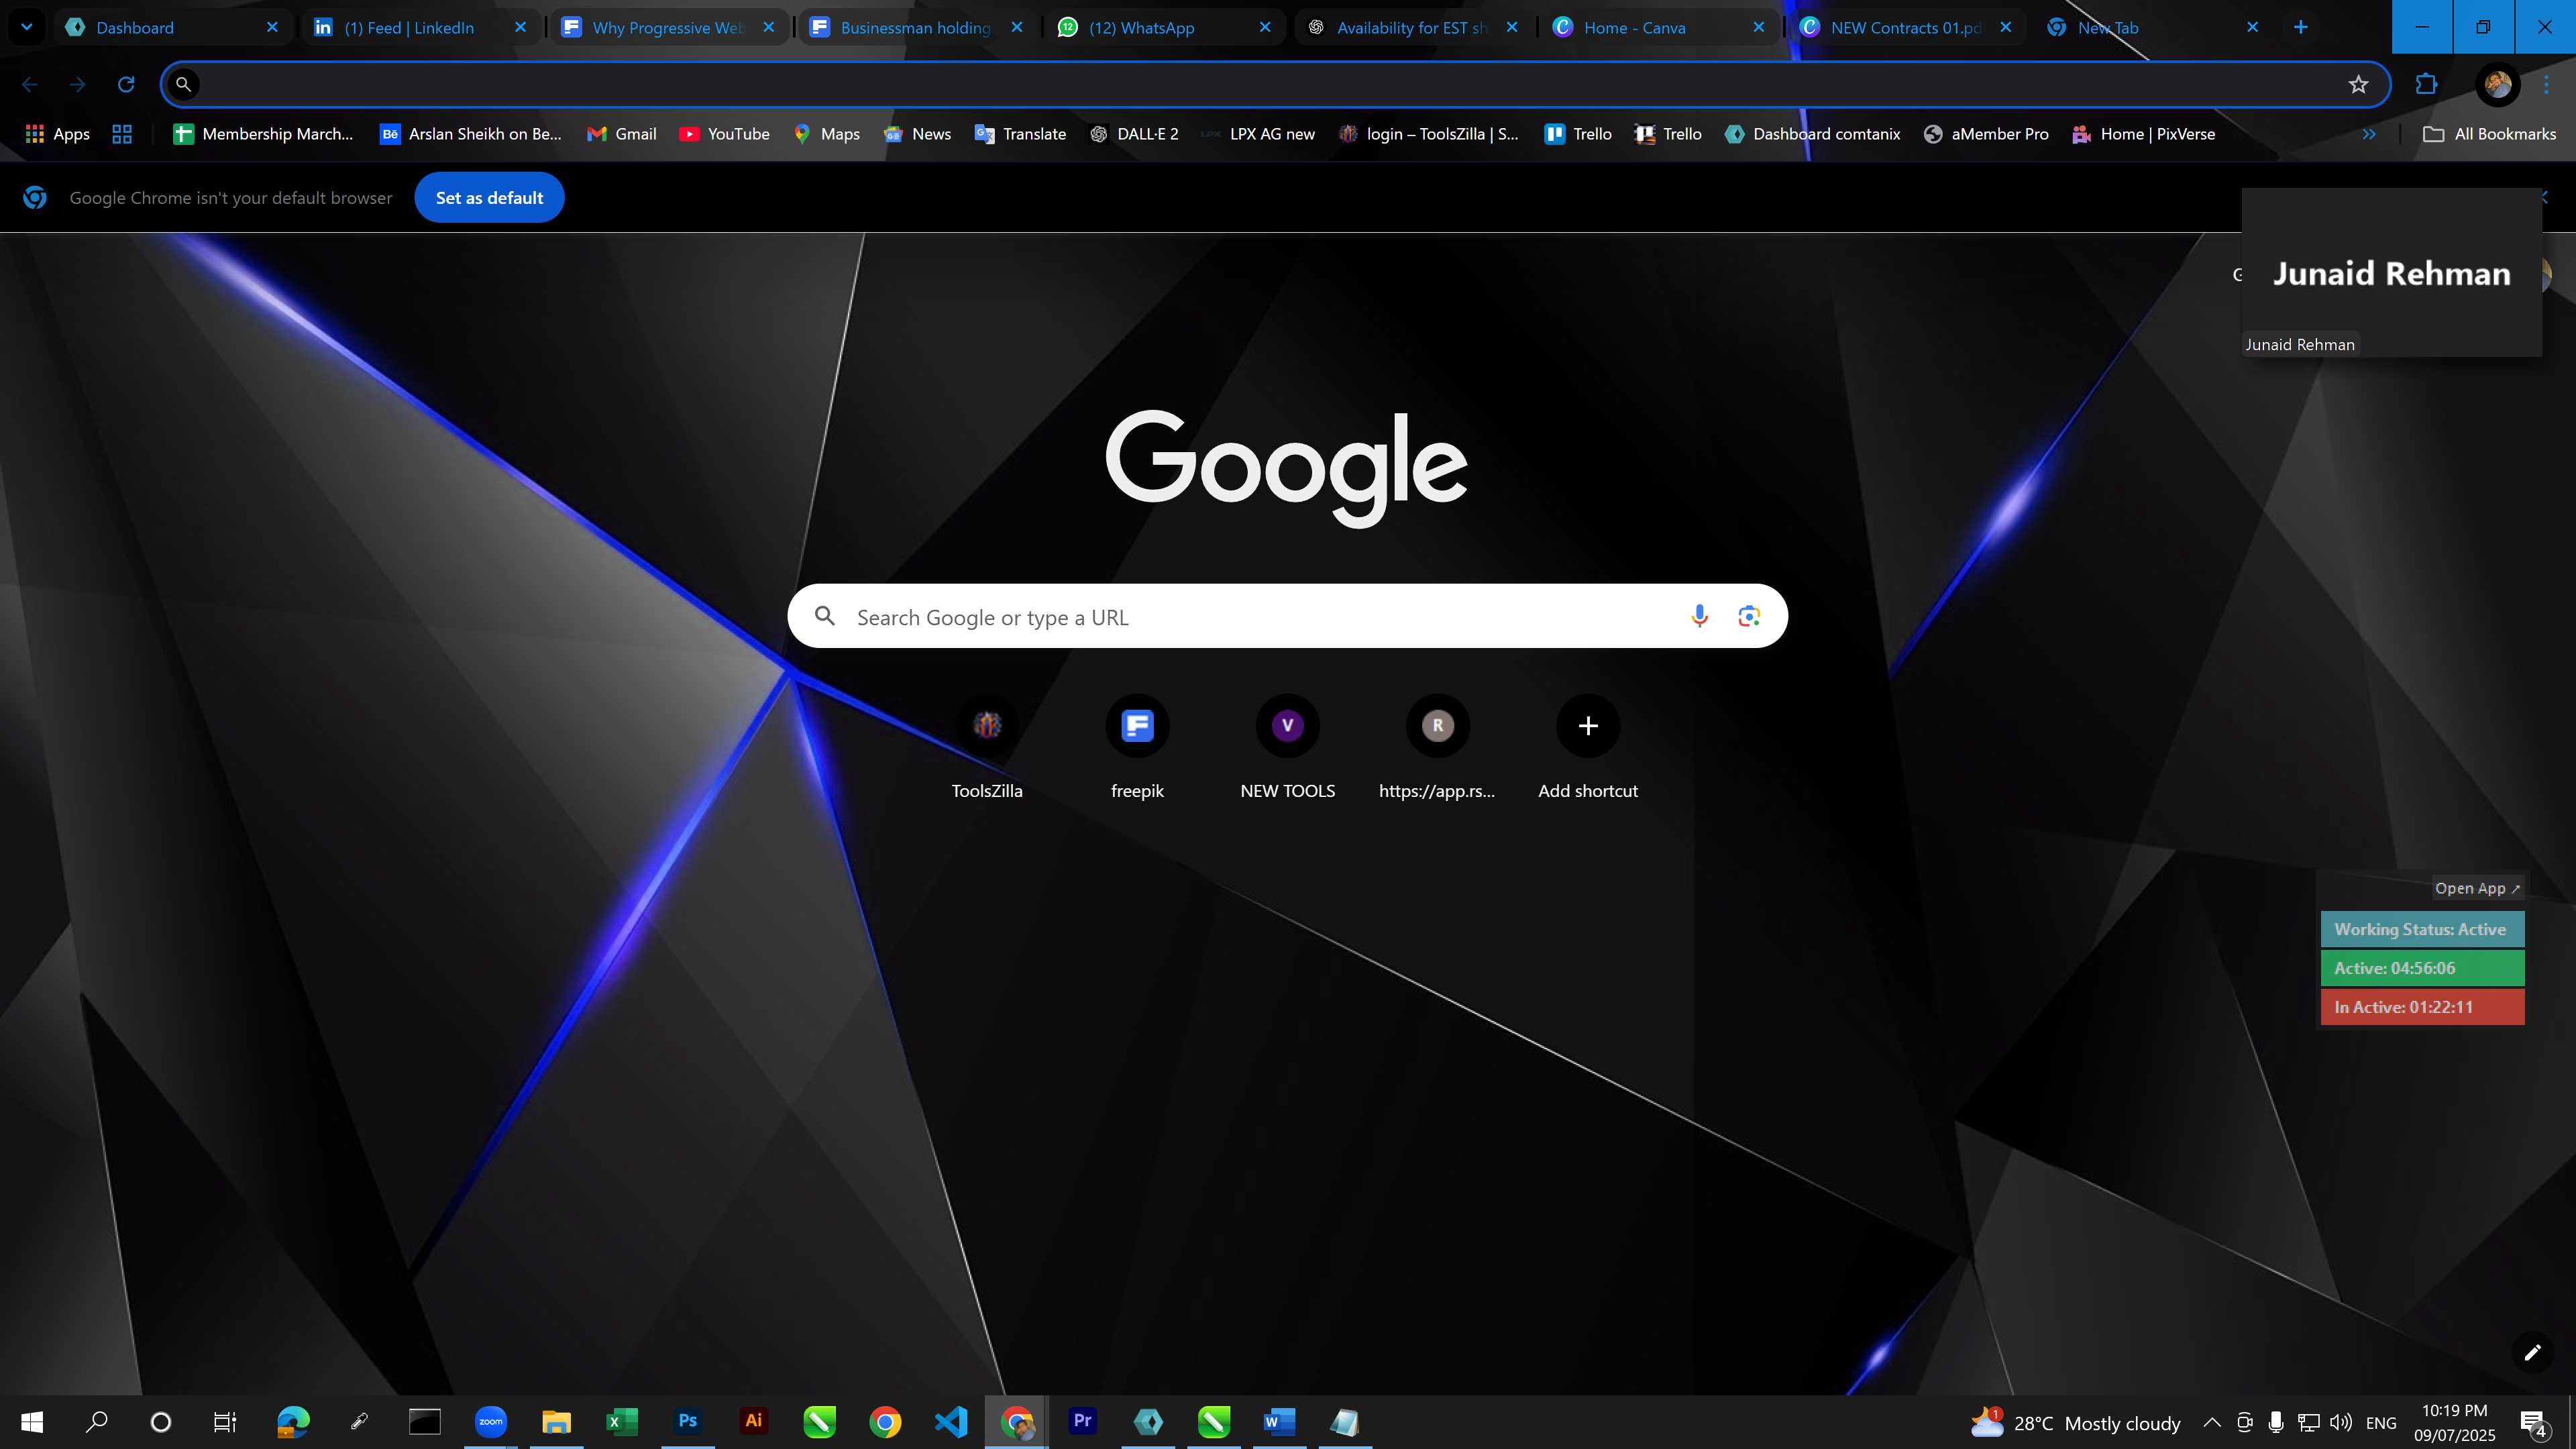
Task: Open the Chrome profile avatar
Action: (2497, 84)
